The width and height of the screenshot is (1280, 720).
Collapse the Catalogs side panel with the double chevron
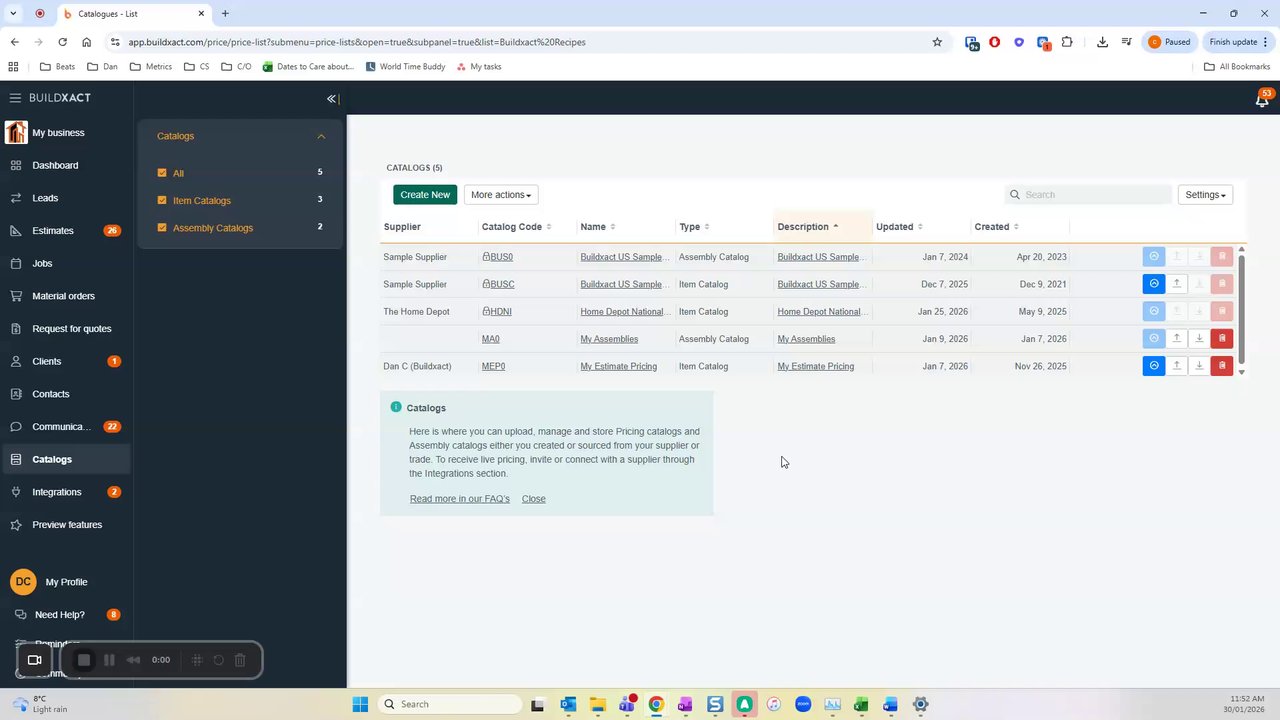click(x=332, y=99)
